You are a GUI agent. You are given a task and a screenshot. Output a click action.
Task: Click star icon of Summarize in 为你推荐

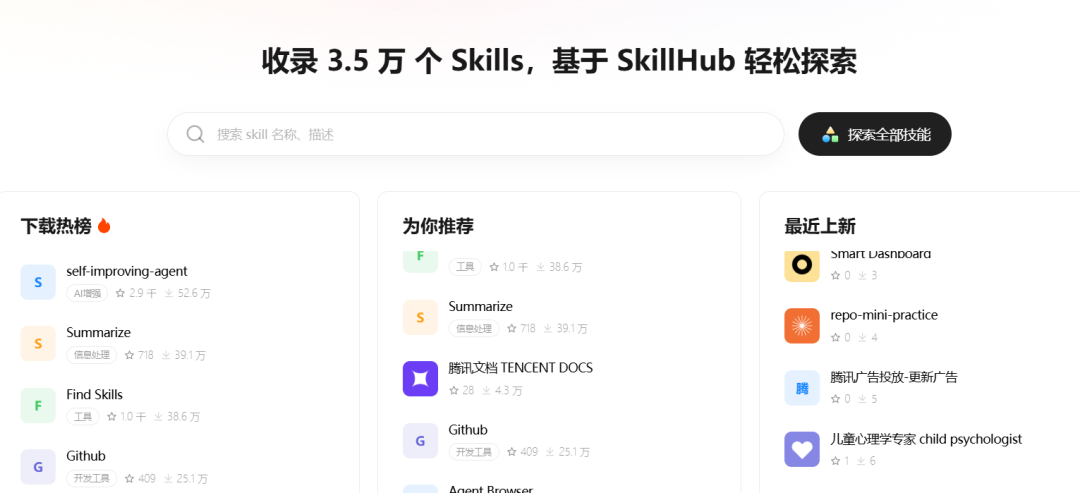point(512,328)
